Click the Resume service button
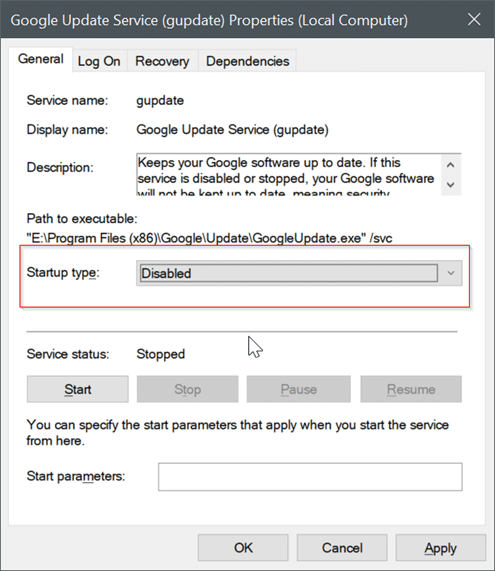 point(411,389)
